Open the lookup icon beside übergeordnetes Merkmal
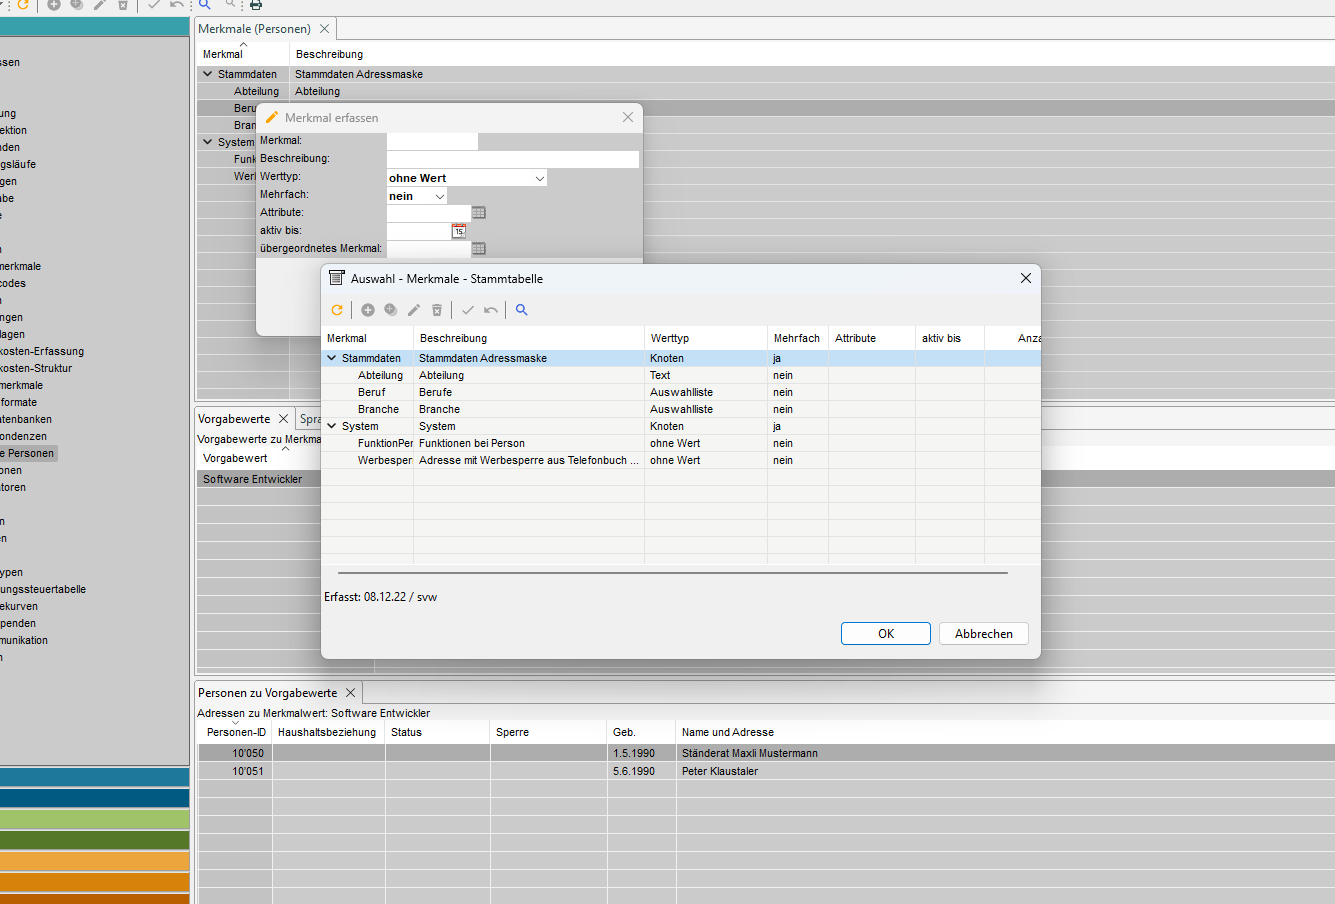This screenshot has height=904, width=1335. click(478, 249)
